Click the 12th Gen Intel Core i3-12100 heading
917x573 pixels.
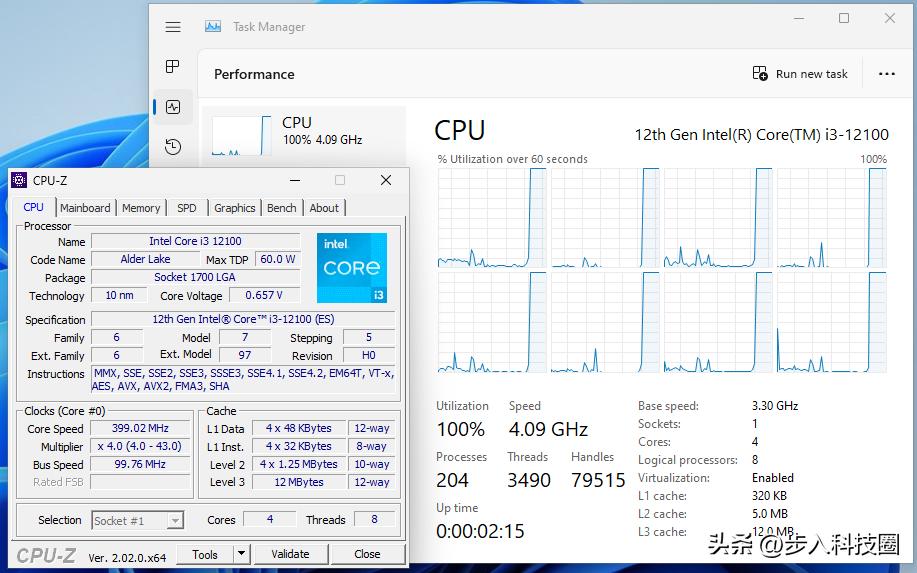[x=761, y=135]
